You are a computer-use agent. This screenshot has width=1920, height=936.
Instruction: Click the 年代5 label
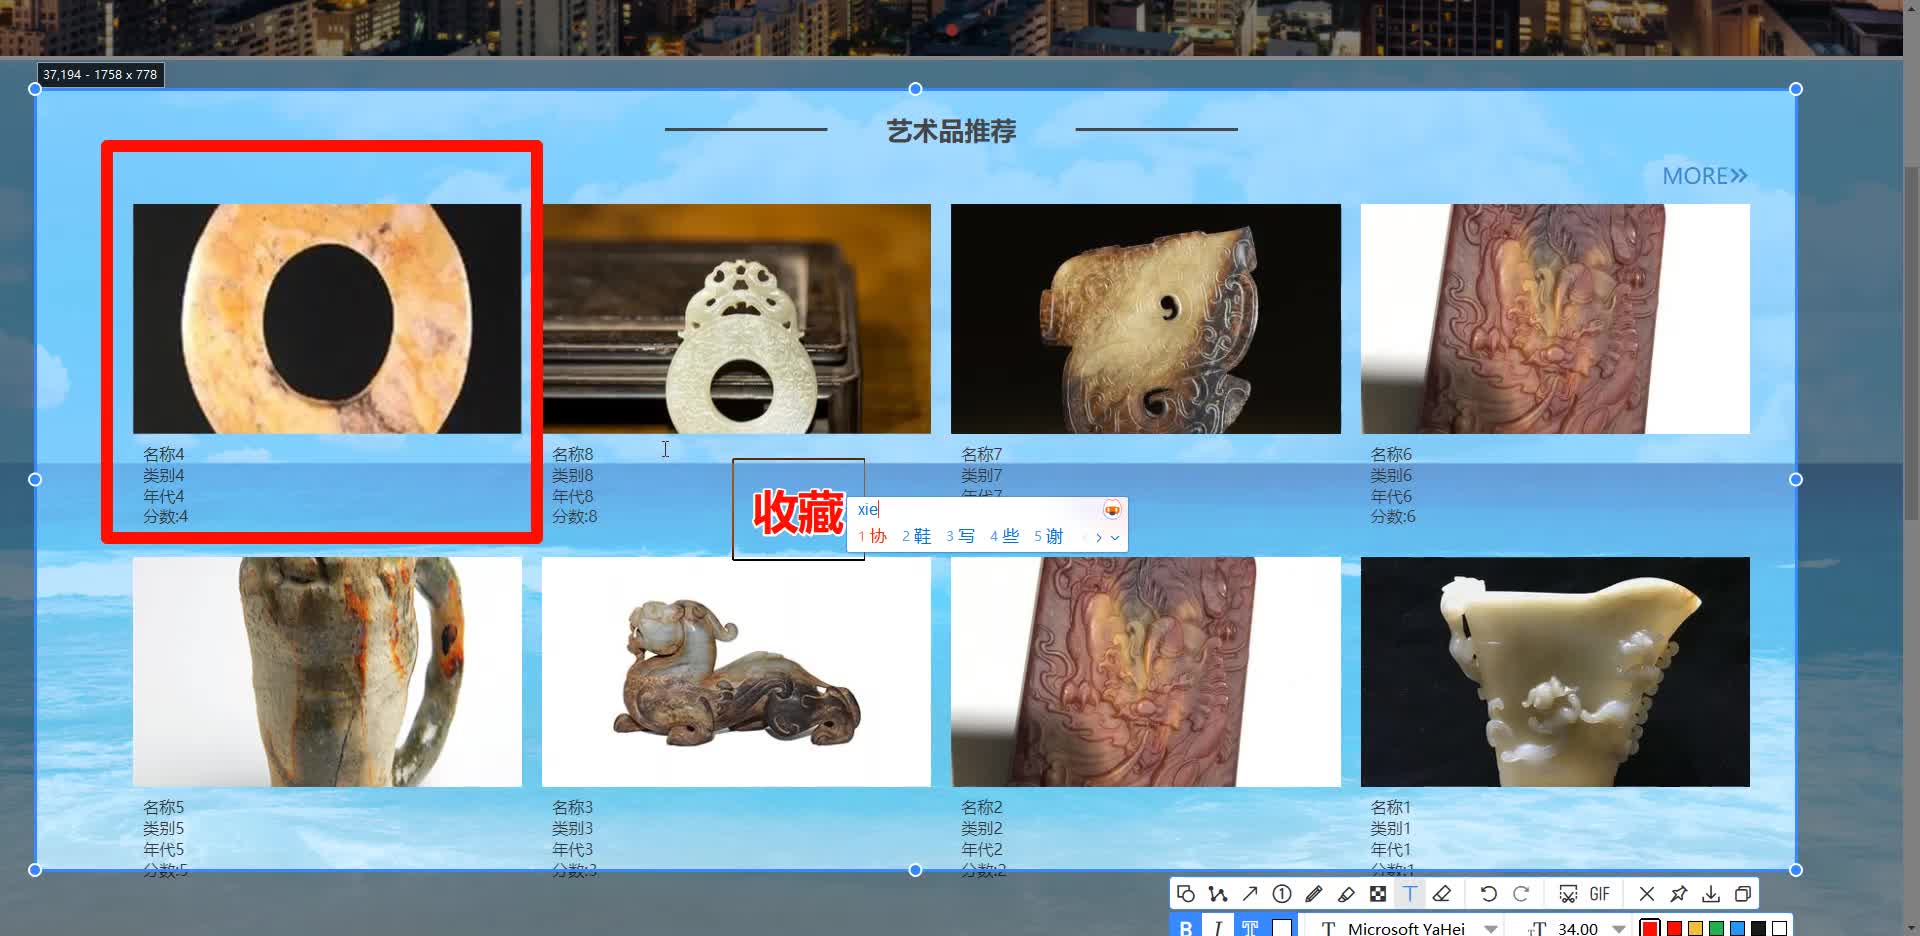(163, 849)
